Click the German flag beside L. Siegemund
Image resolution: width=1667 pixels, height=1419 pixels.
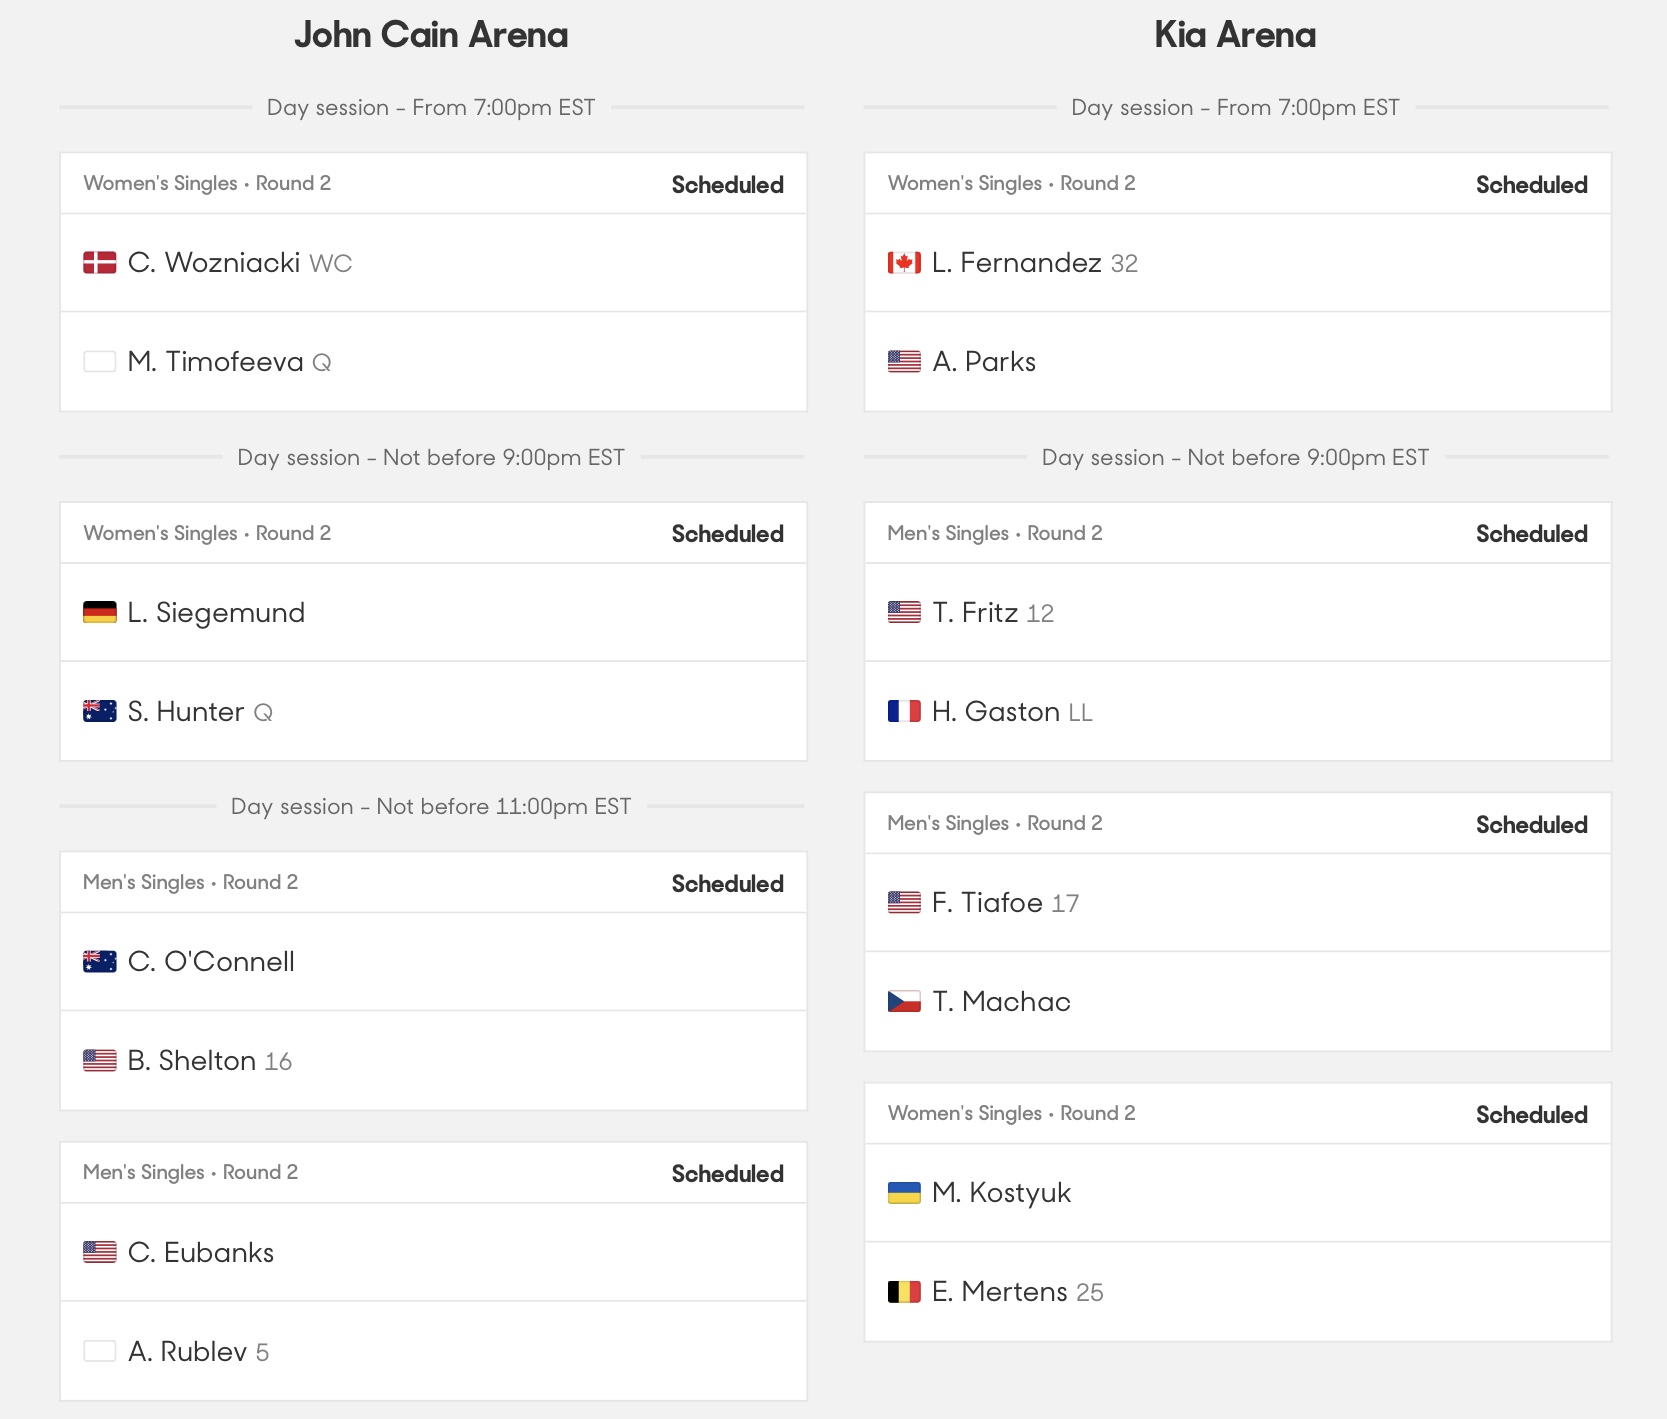[x=99, y=613]
